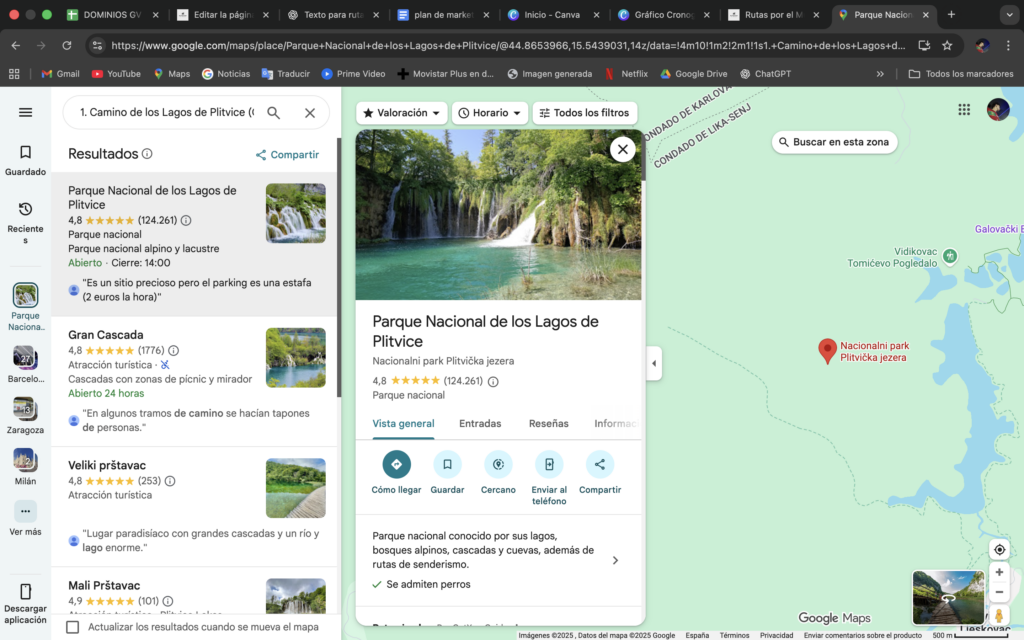Screen dimensions: 1024x640
Task: Click the Cómo llegar directions icon
Action: point(396,464)
